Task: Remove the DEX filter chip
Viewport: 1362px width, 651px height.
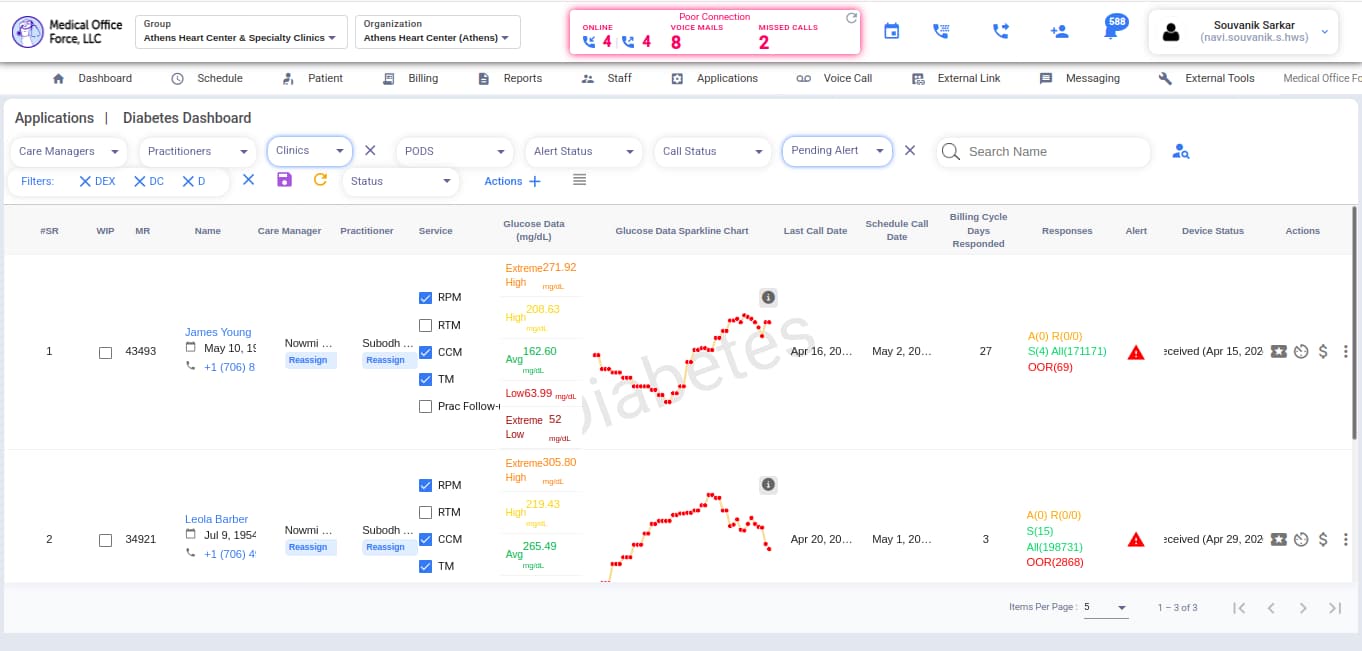Action: [x=85, y=181]
